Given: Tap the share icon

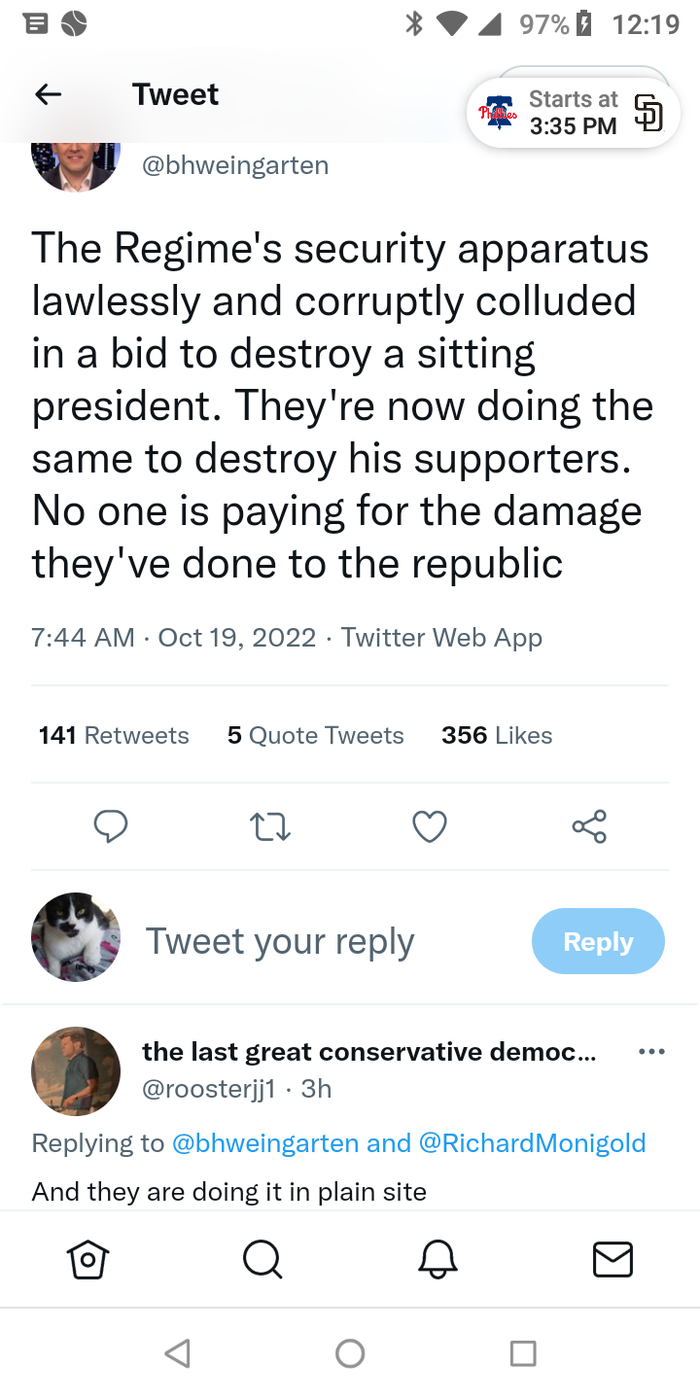Looking at the screenshot, I should pos(589,826).
